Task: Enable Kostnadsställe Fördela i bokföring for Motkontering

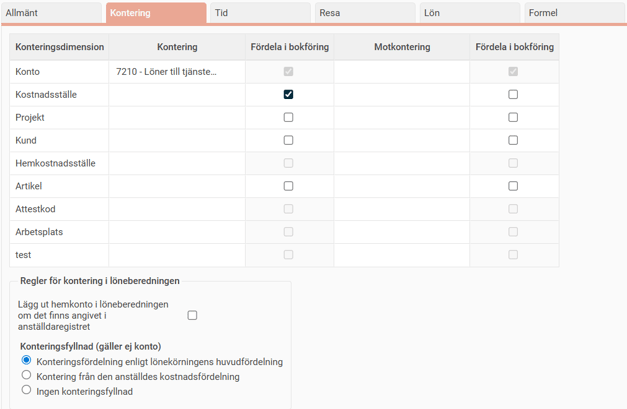Action: coord(513,95)
